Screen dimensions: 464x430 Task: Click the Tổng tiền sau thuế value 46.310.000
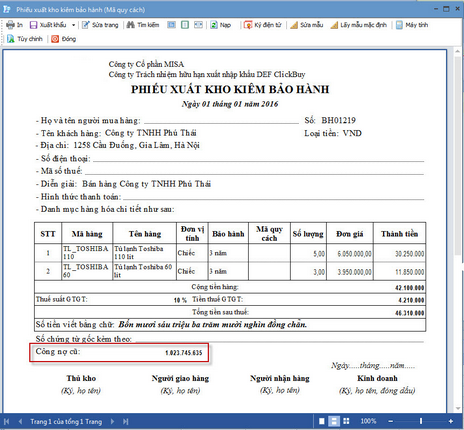pos(410,313)
